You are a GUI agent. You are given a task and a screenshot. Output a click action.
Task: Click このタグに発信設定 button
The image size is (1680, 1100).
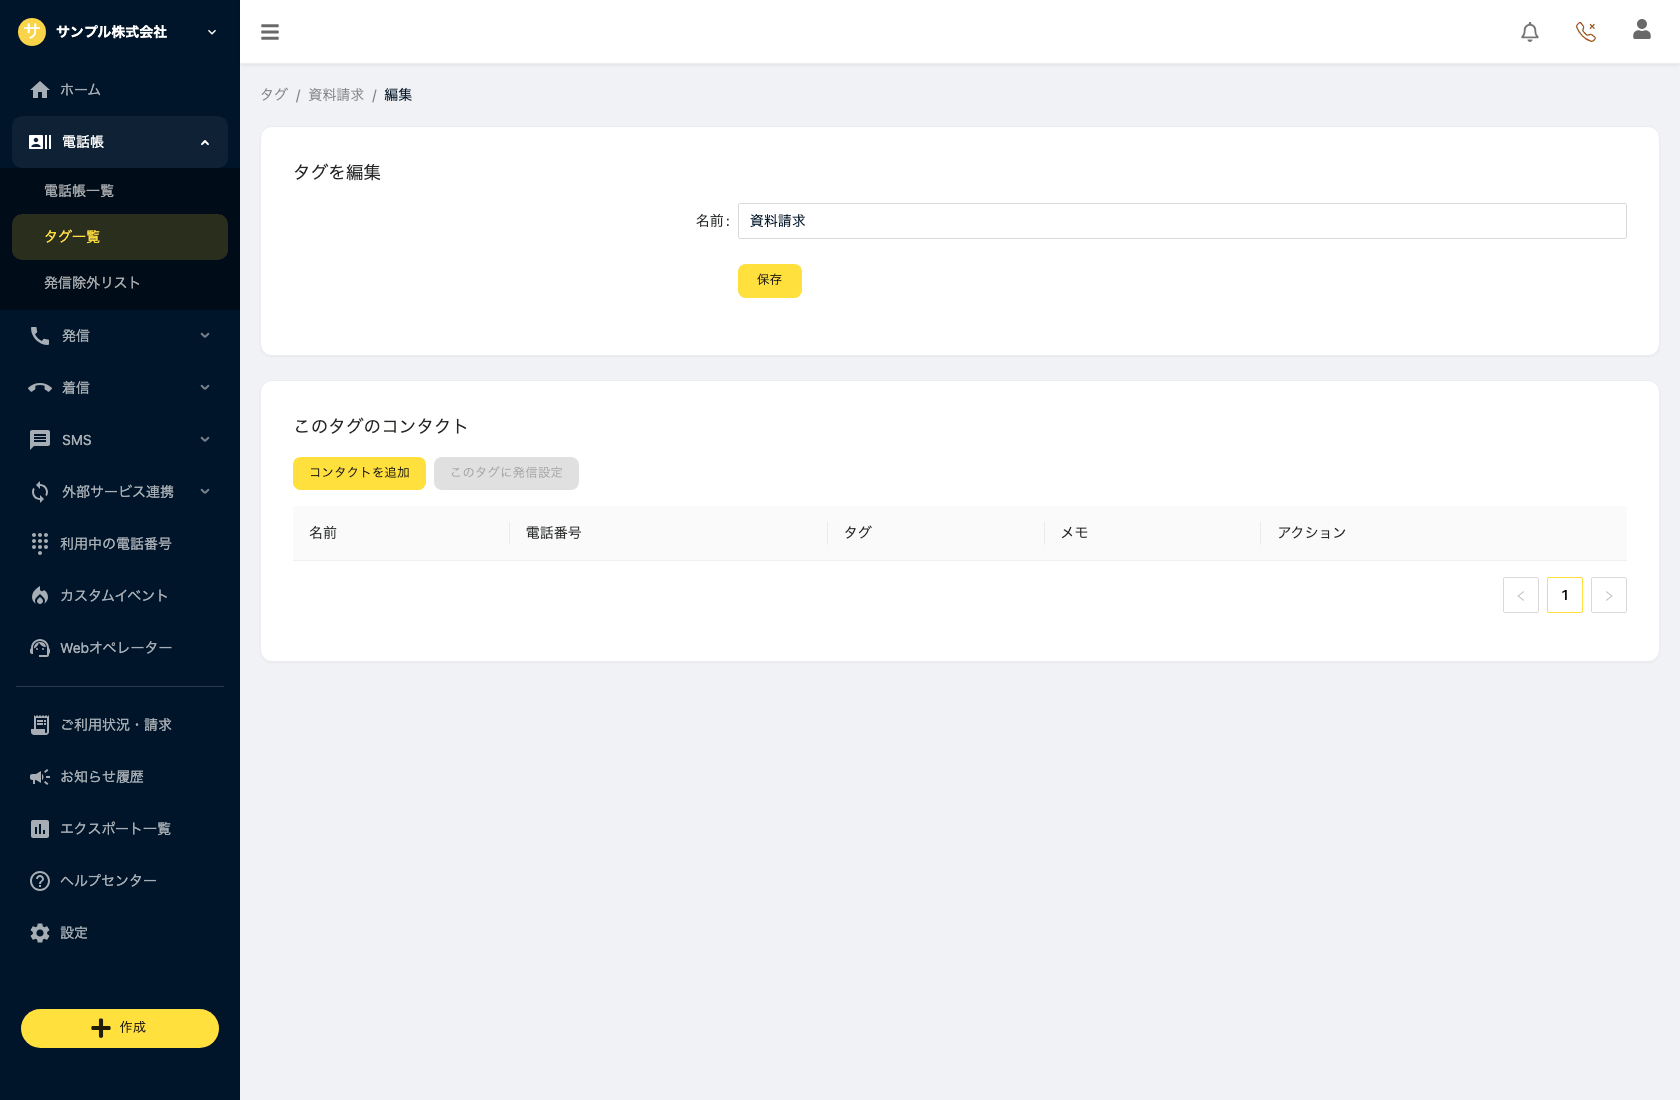click(506, 473)
